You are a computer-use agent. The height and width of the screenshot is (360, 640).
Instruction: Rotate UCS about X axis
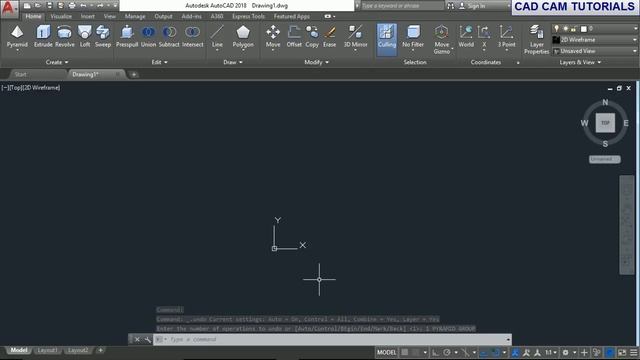pyautogui.click(x=484, y=37)
